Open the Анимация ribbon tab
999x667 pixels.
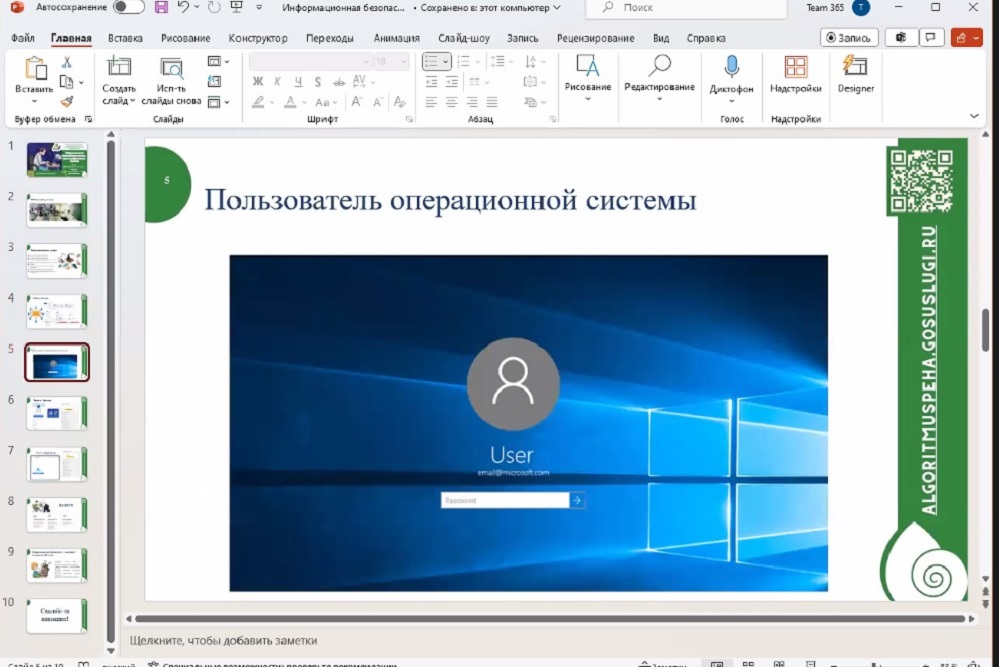pyautogui.click(x=396, y=38)
